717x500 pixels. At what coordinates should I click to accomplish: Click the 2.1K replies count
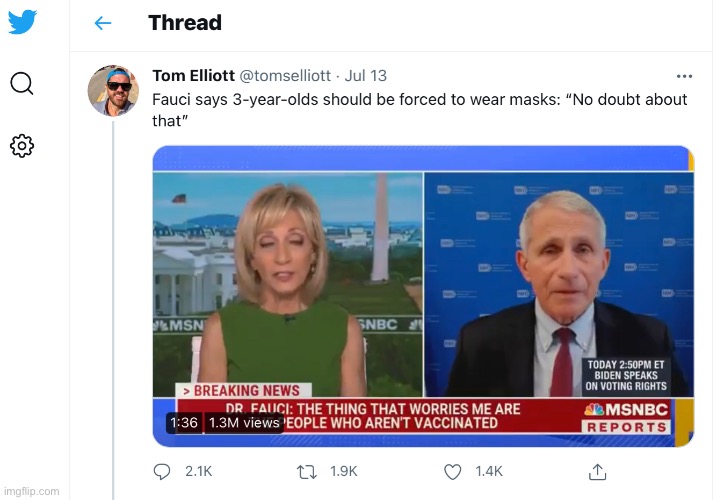[199, 471]
